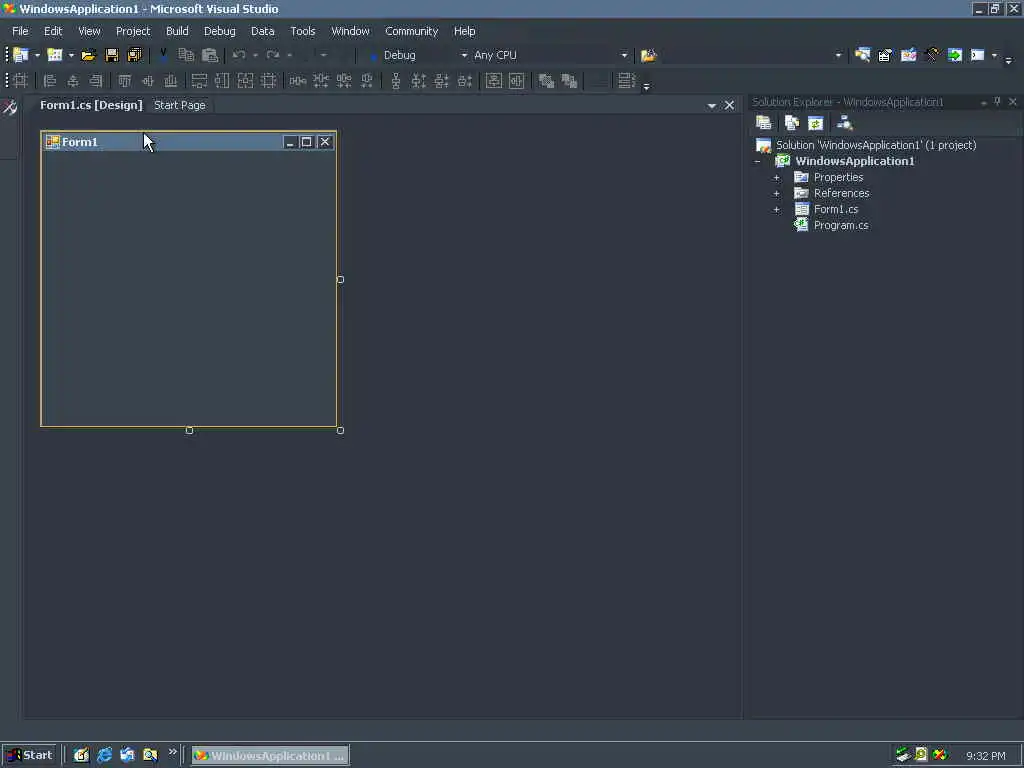The height and width of the screenshot is (768, 1024).
Task: Click Make Horizontal Spacing Equal icon
Action: (x=298, y=81)
